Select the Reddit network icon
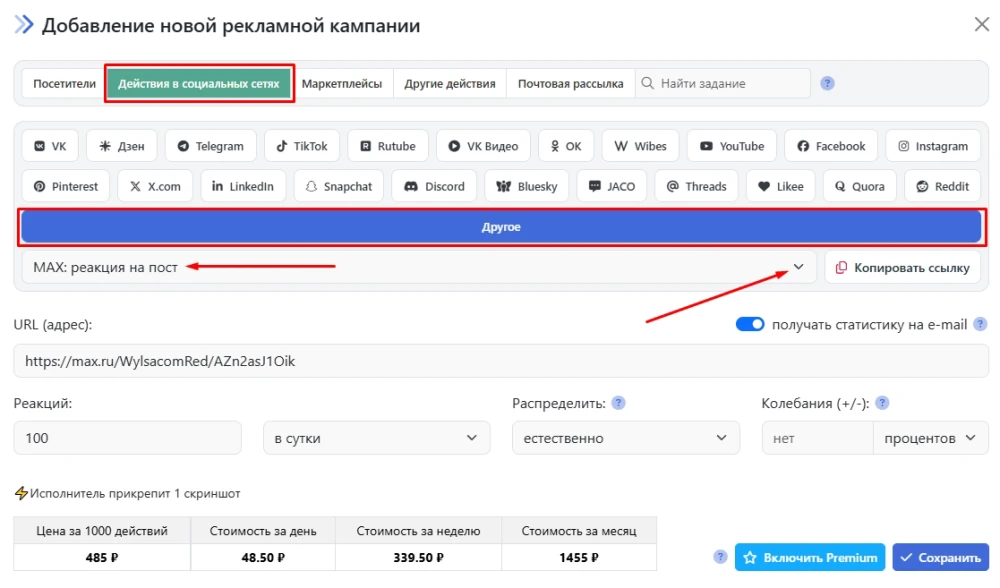This screenshot has height=588, width=1000. pos(941,185)
